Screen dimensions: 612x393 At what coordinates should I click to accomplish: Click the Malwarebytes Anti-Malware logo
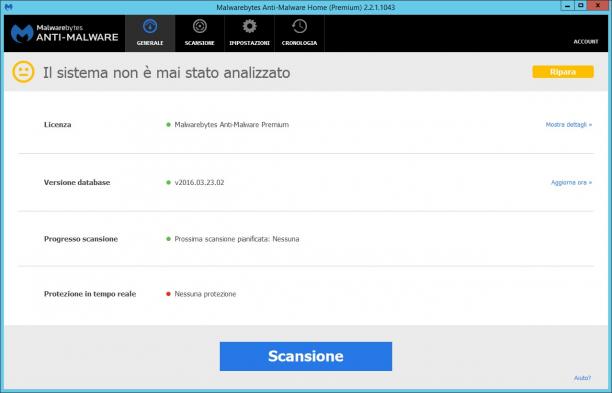click(x=64, y=34)
